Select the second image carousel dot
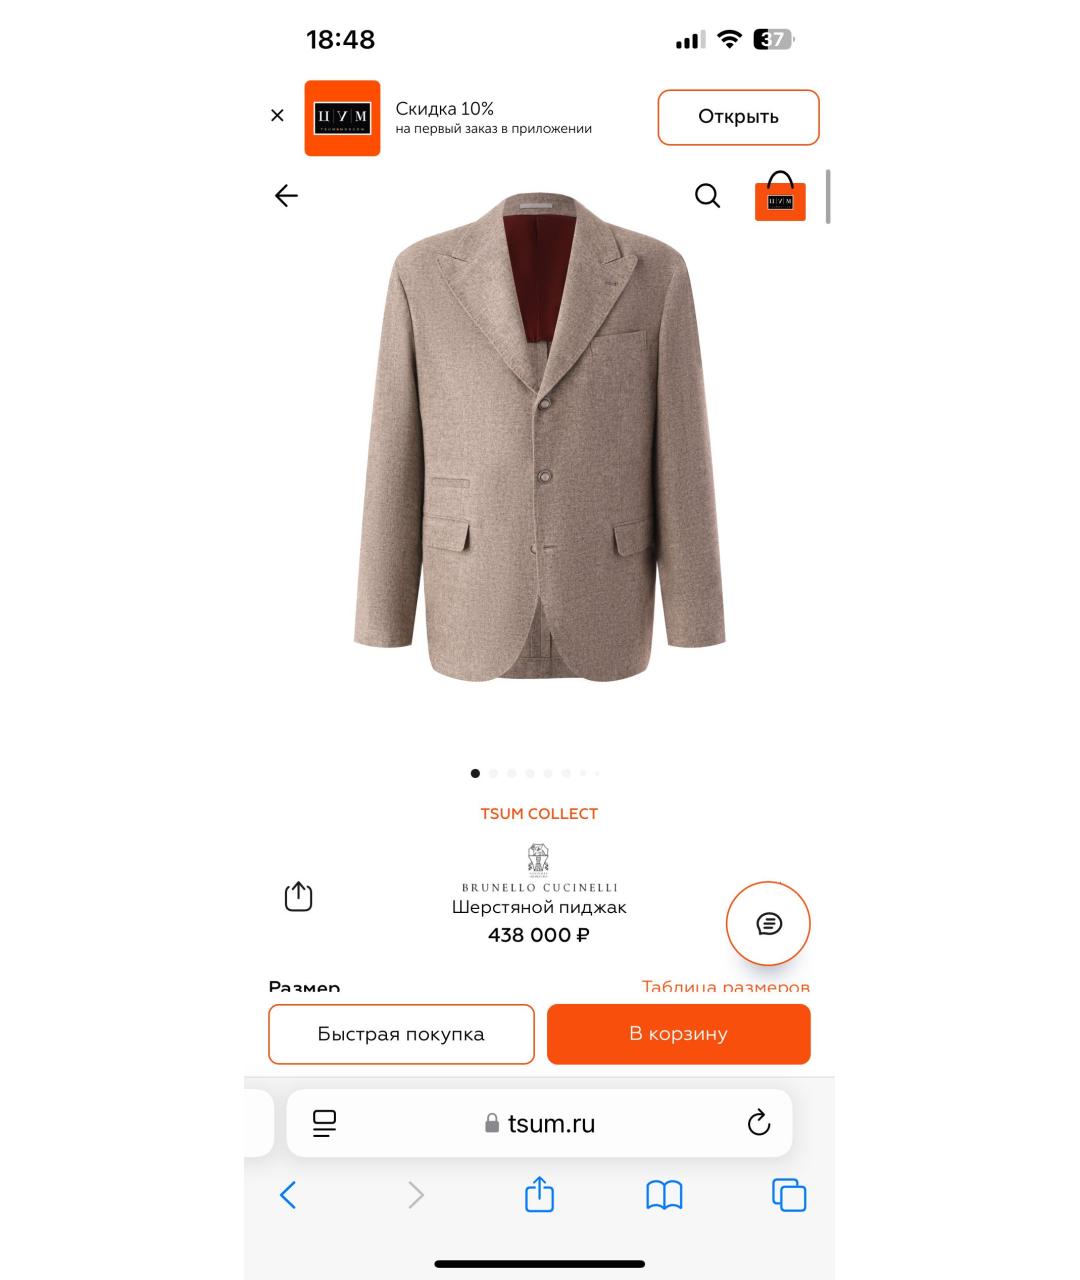 click(493, 773)
